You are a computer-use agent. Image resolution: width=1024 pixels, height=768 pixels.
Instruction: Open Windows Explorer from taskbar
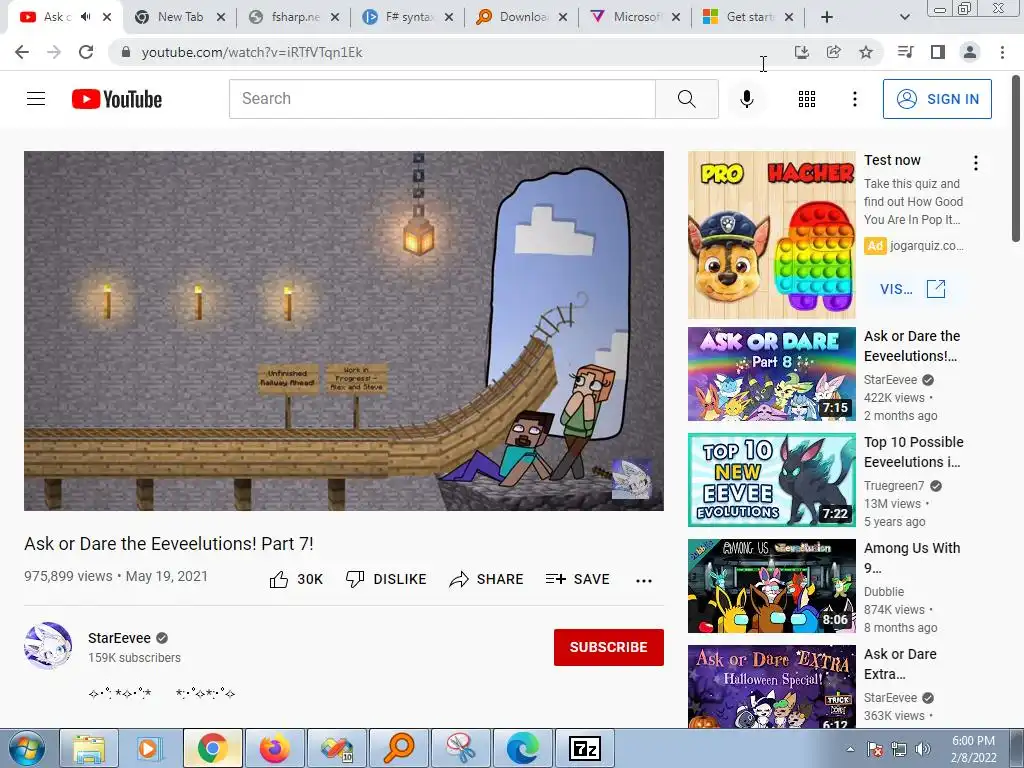click(89, 748)
